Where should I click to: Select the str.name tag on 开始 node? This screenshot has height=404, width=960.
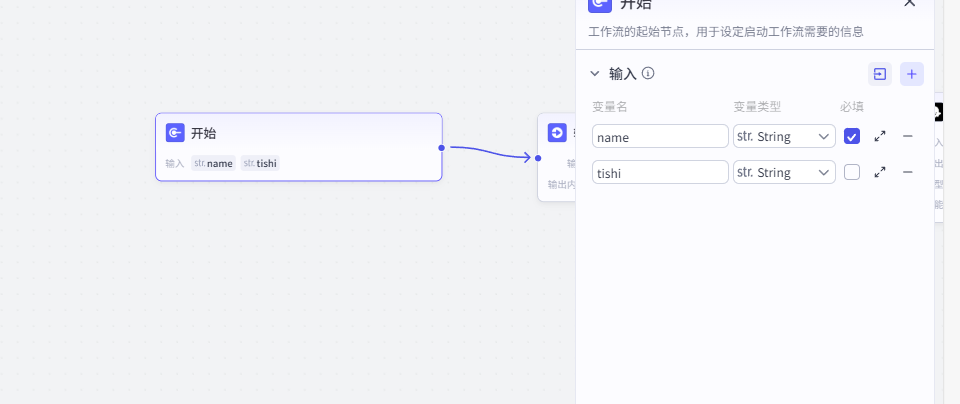pos(213,163)
